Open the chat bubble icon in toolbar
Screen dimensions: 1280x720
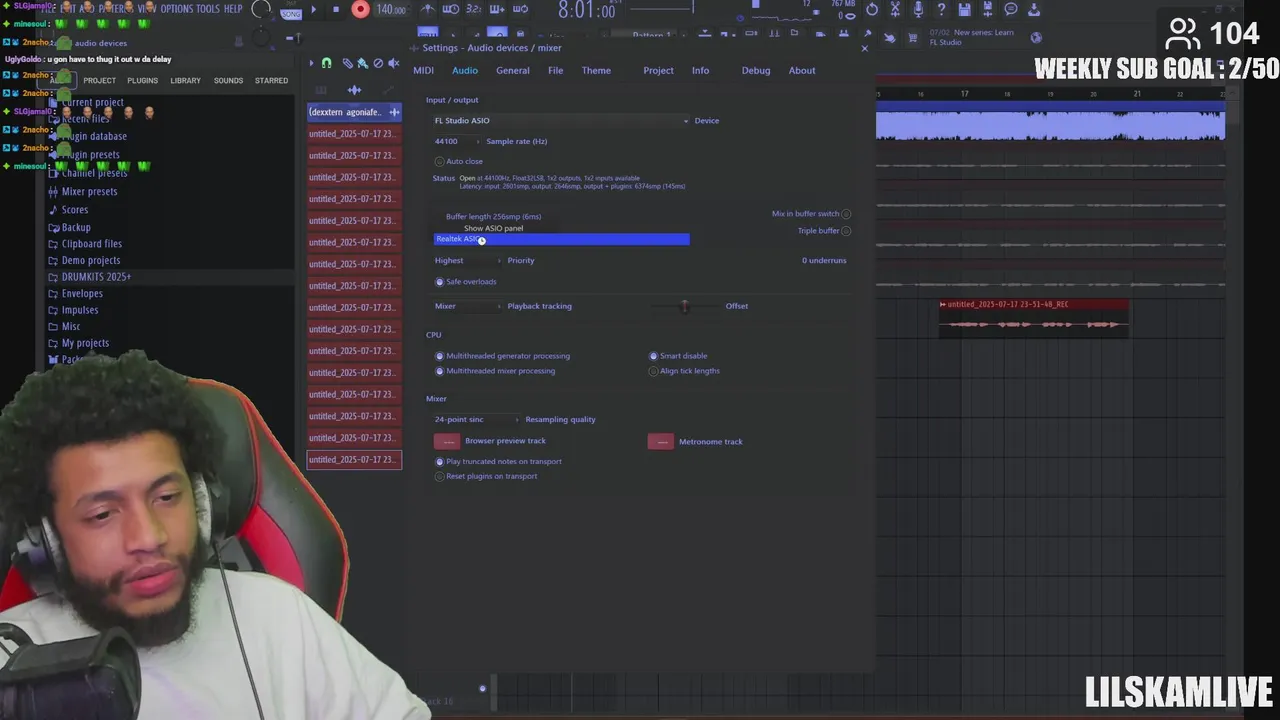(1011, 9)
